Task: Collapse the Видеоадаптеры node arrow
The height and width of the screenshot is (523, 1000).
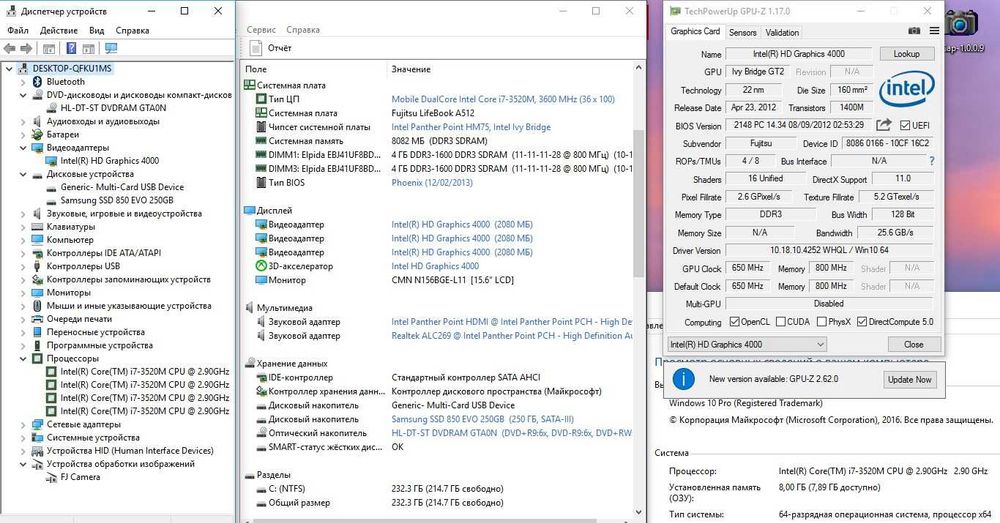Action: click(x=23, y=147)
